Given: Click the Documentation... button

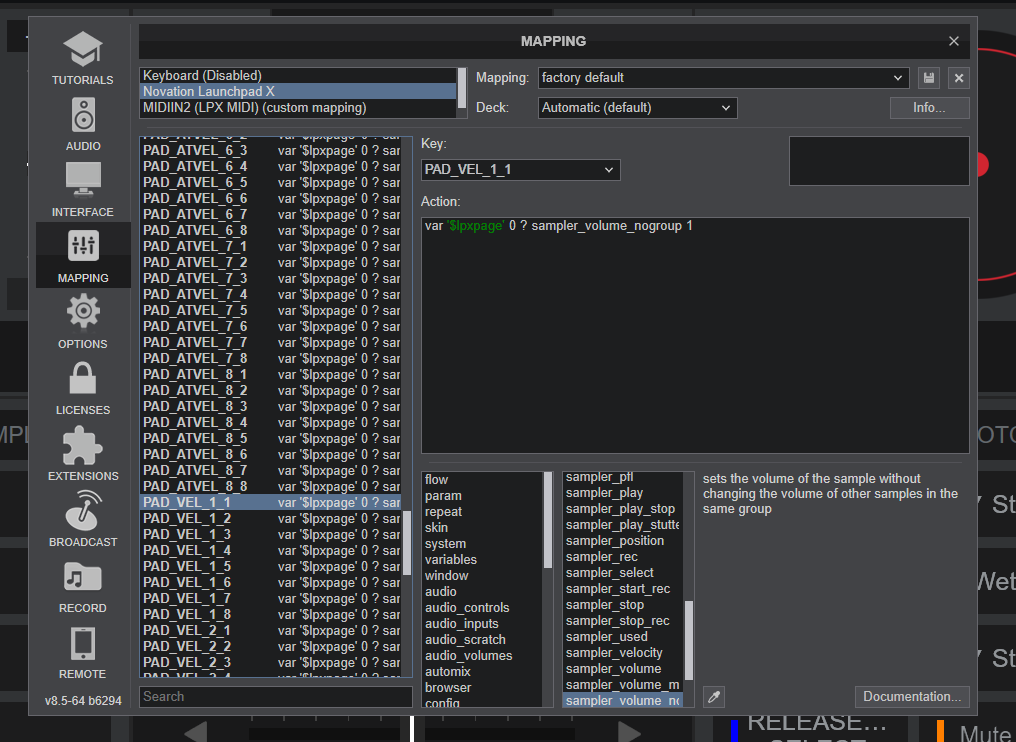Looking at the screenshot, I should point(912,697).
